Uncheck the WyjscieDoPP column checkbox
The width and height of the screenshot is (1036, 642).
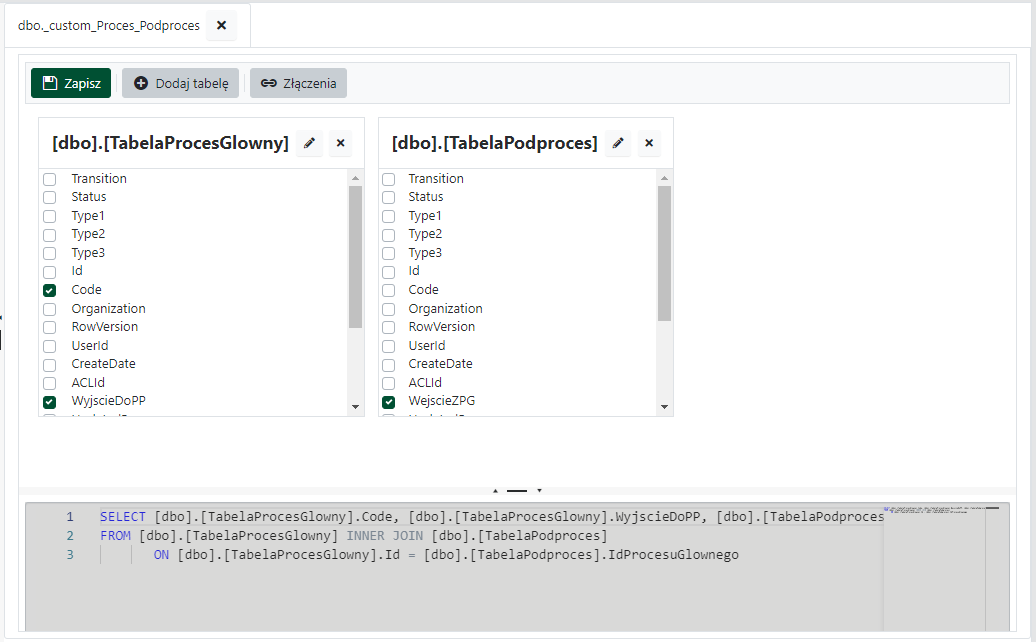tap(49, 401)
